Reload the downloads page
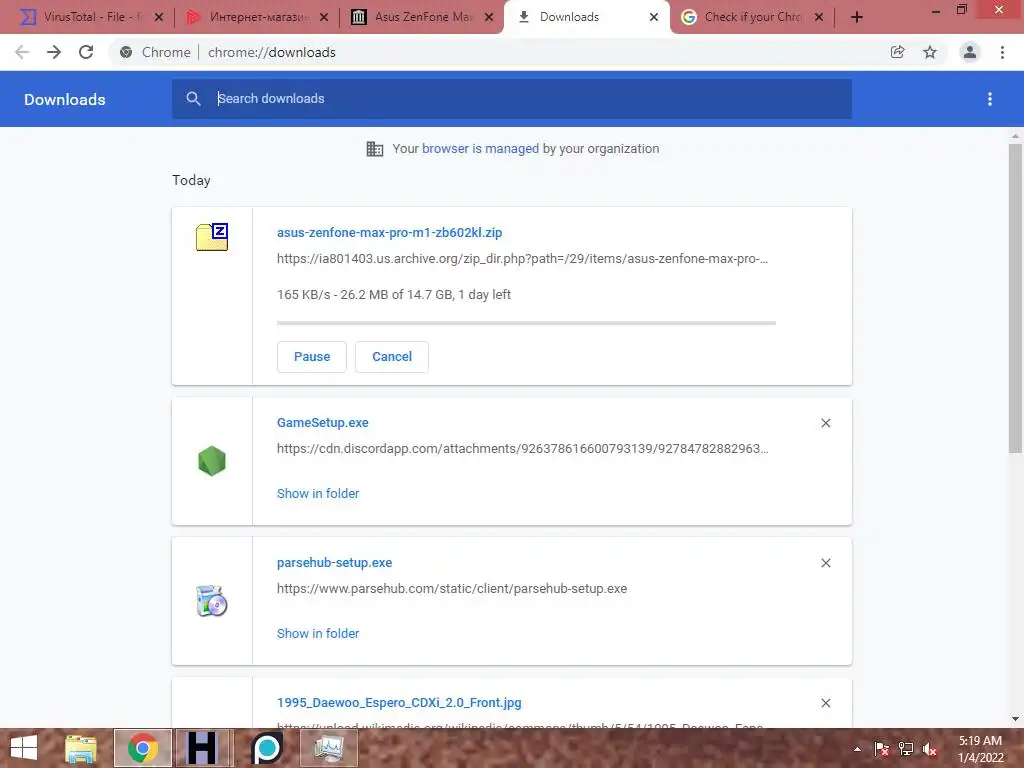This screenshot has width=1024, height=768. (86, 52)
